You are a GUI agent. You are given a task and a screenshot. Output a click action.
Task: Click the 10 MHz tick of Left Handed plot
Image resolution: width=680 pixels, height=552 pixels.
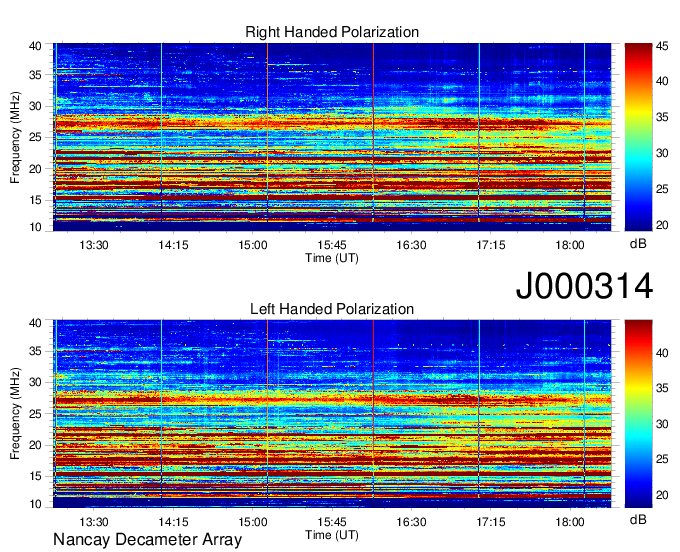pos(35,504)
